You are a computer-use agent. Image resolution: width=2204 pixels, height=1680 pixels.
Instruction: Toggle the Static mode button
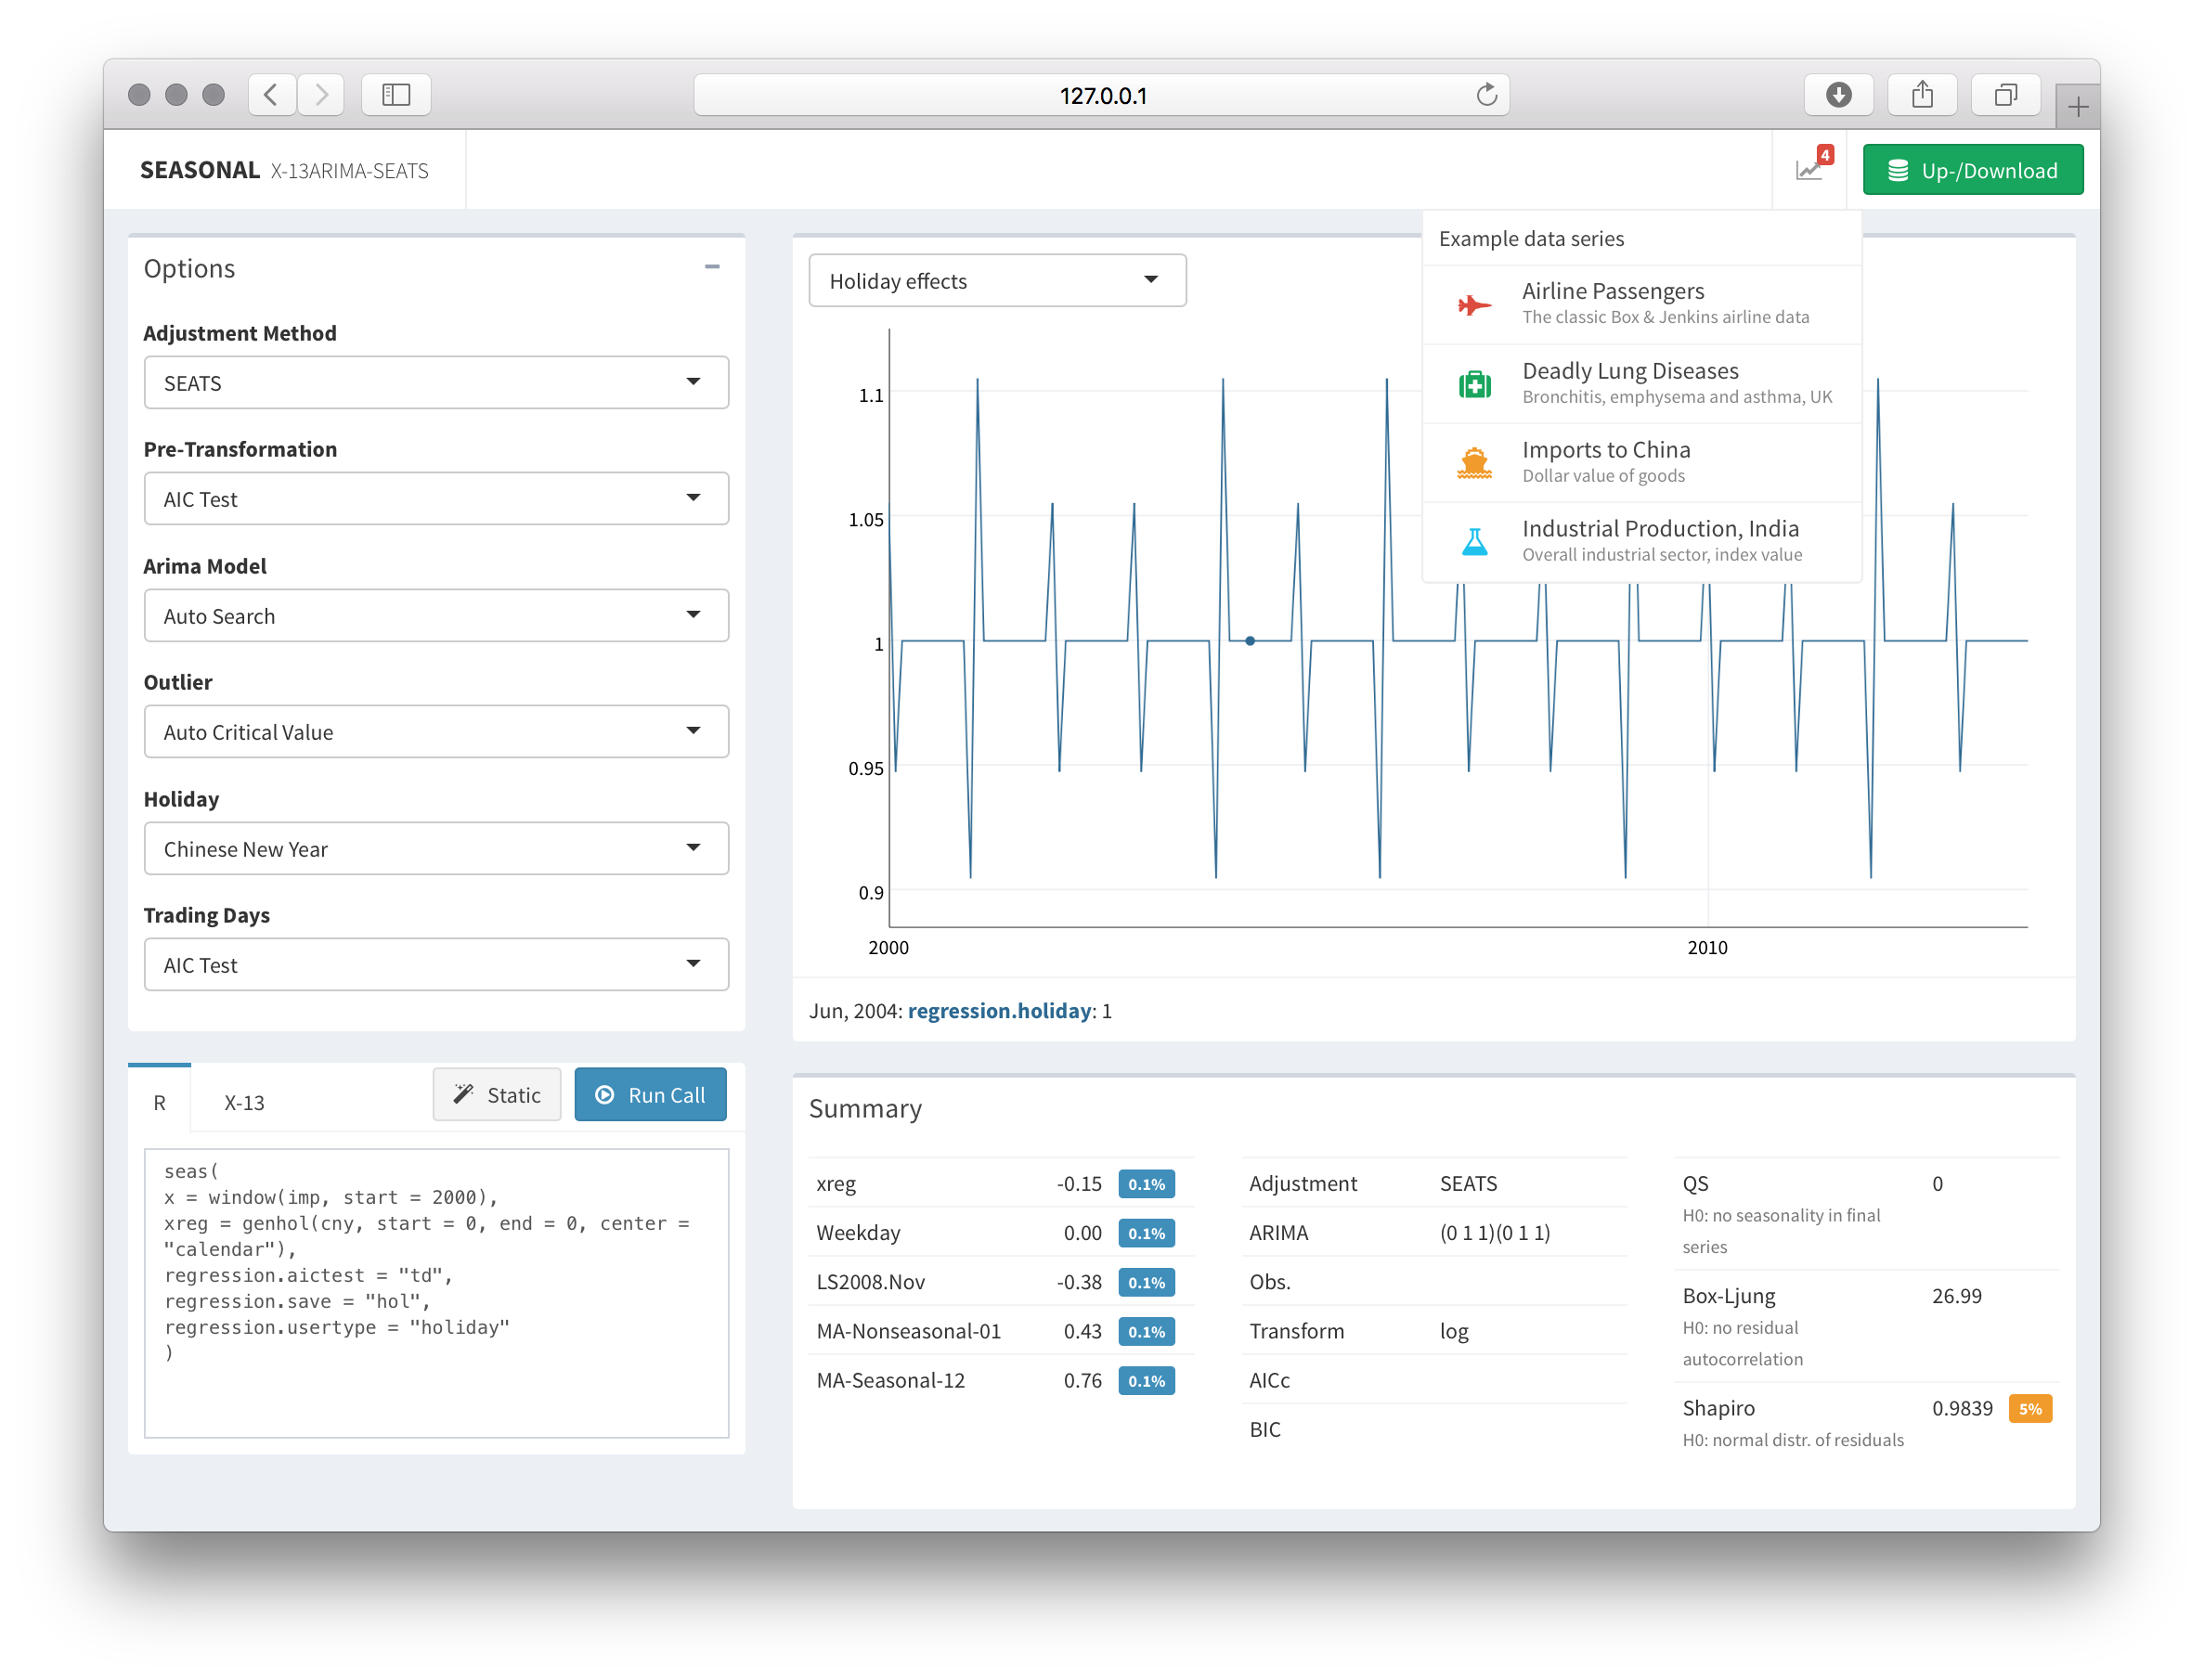[x=497, y=1095]
